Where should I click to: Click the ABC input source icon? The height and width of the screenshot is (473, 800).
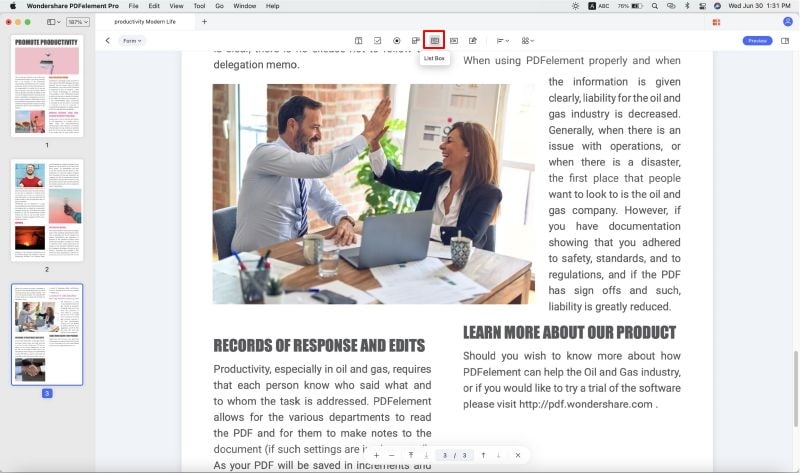coord(599,6)
